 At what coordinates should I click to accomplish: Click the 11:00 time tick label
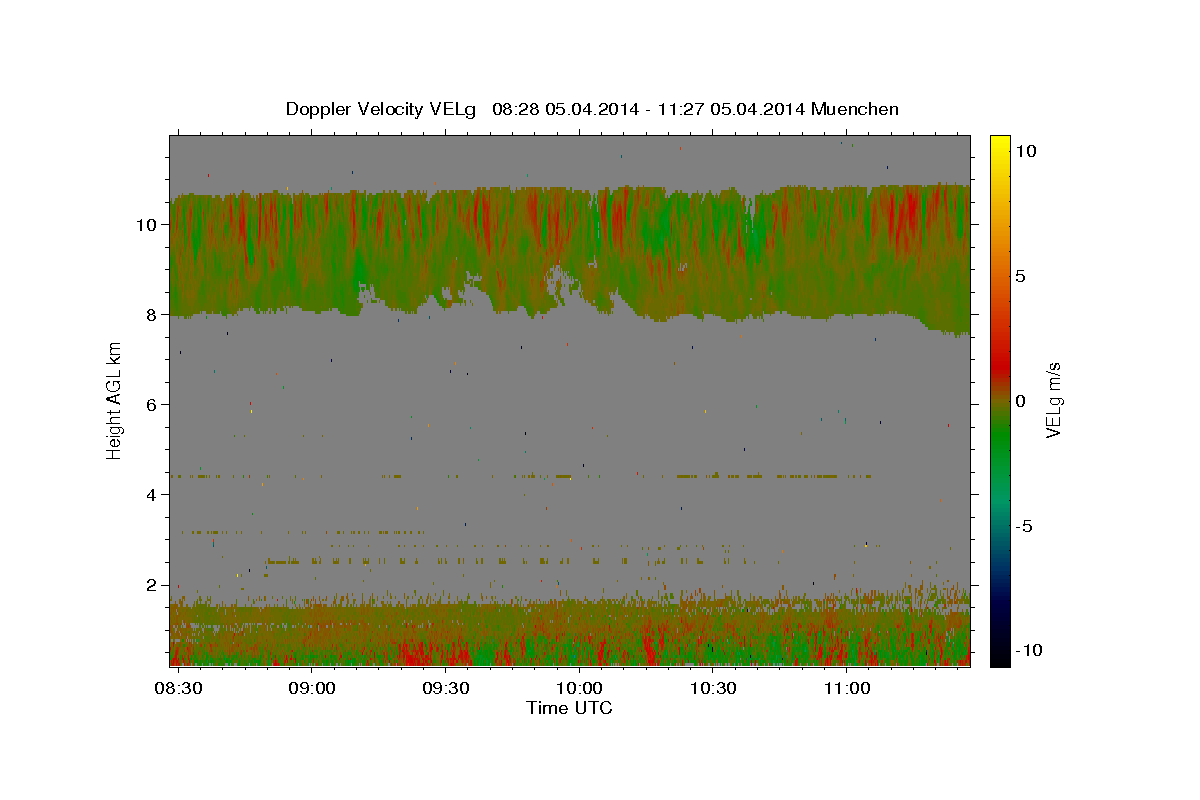[x=846, y=689]
